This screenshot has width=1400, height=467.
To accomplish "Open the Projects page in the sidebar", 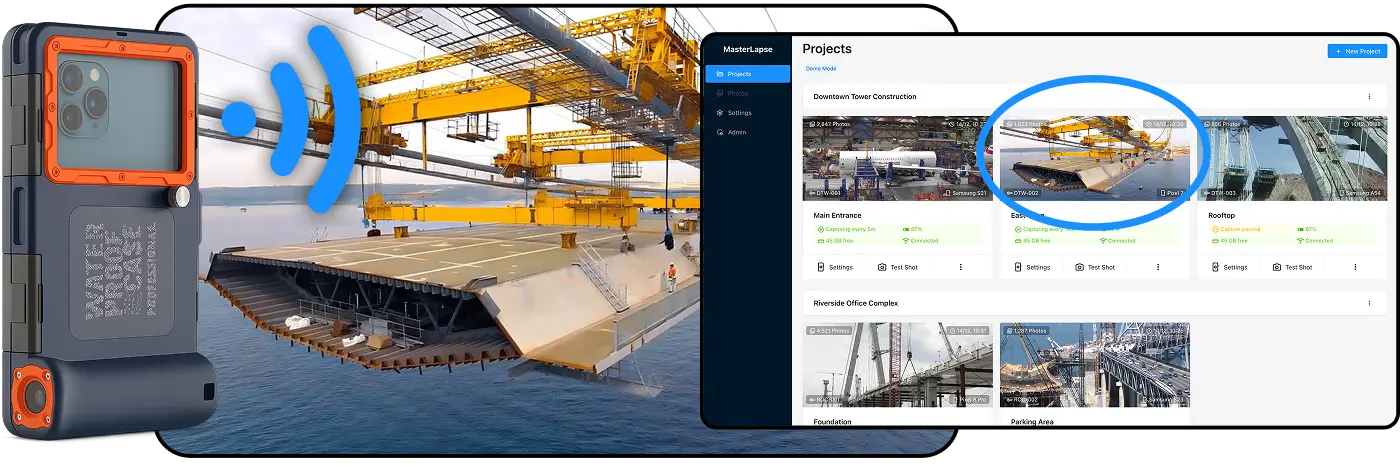I will point(747,74).
